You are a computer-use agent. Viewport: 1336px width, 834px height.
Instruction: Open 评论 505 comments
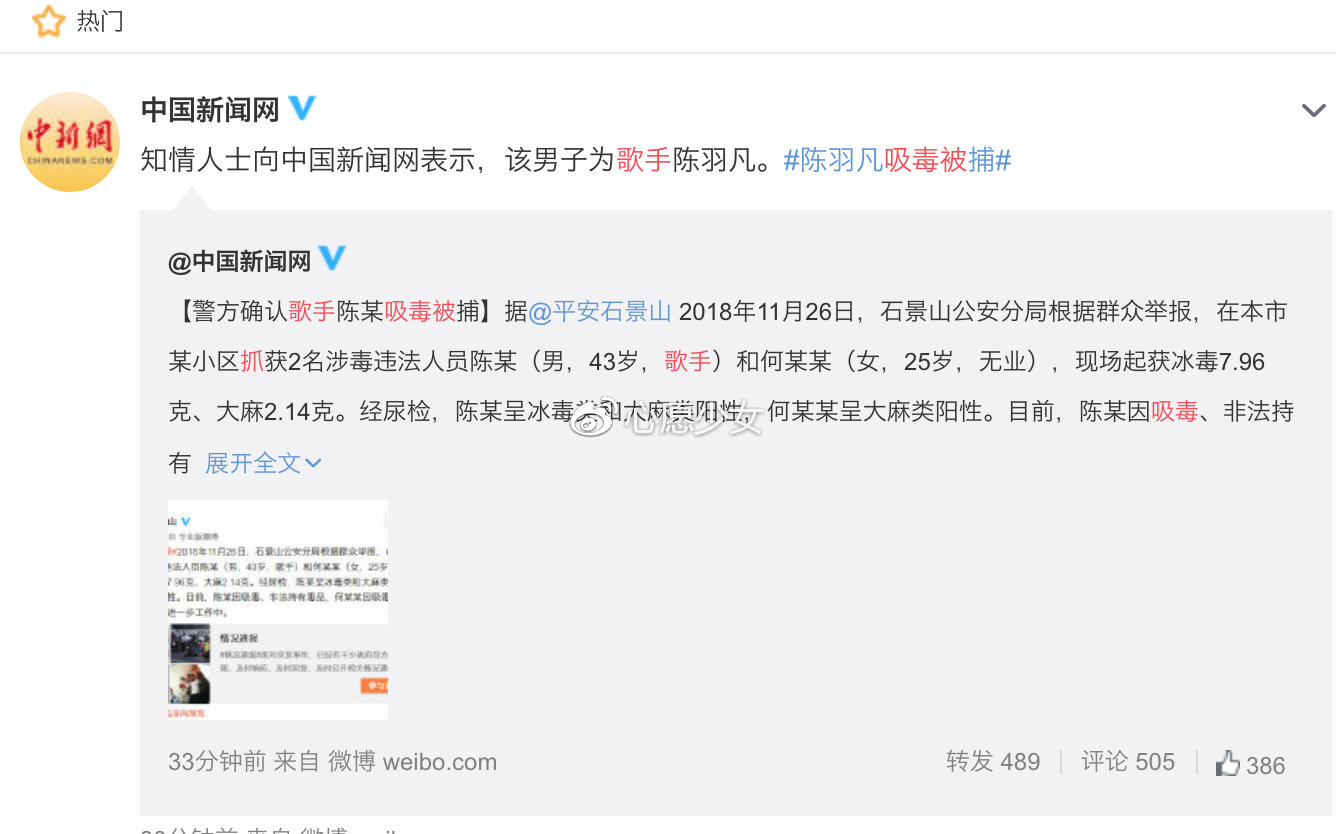coord(1128,762)
